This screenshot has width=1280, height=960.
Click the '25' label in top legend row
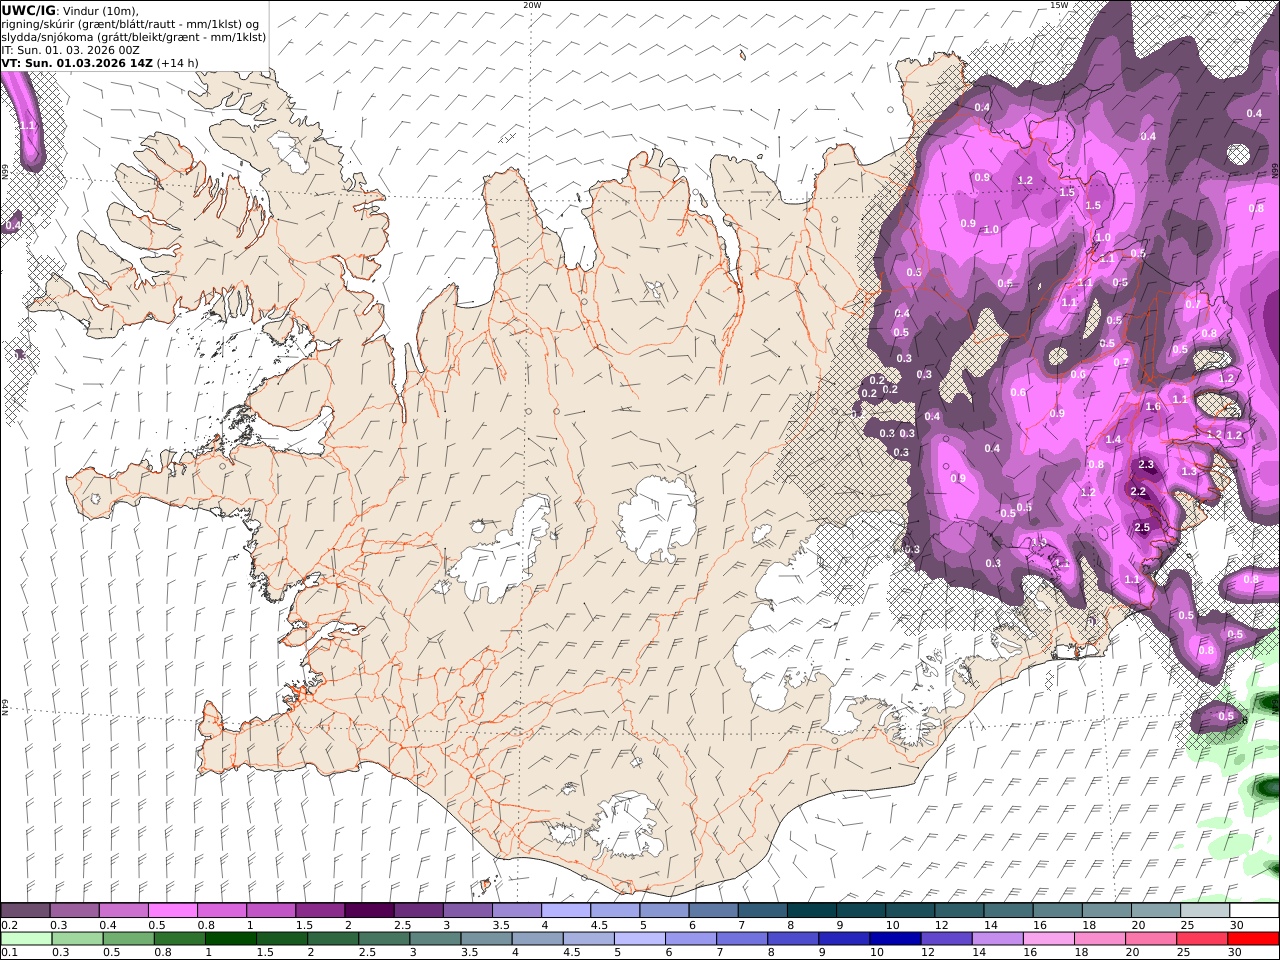click(x=1187, y=925)
